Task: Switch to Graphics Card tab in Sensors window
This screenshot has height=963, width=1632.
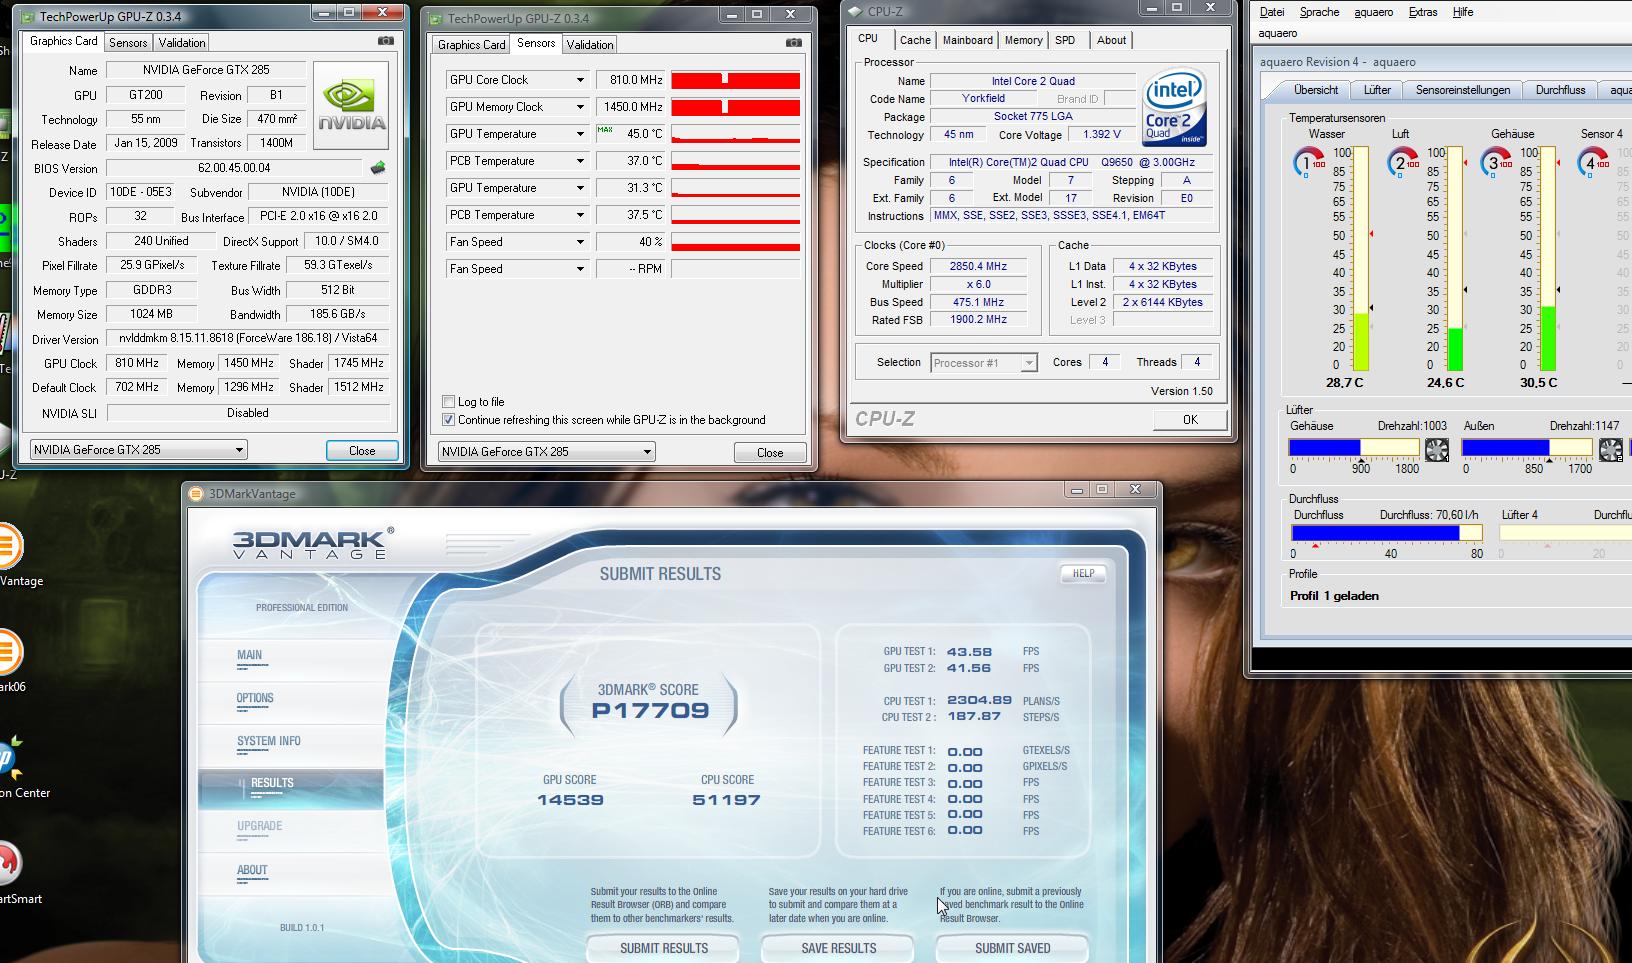Action: click(472, 45)
